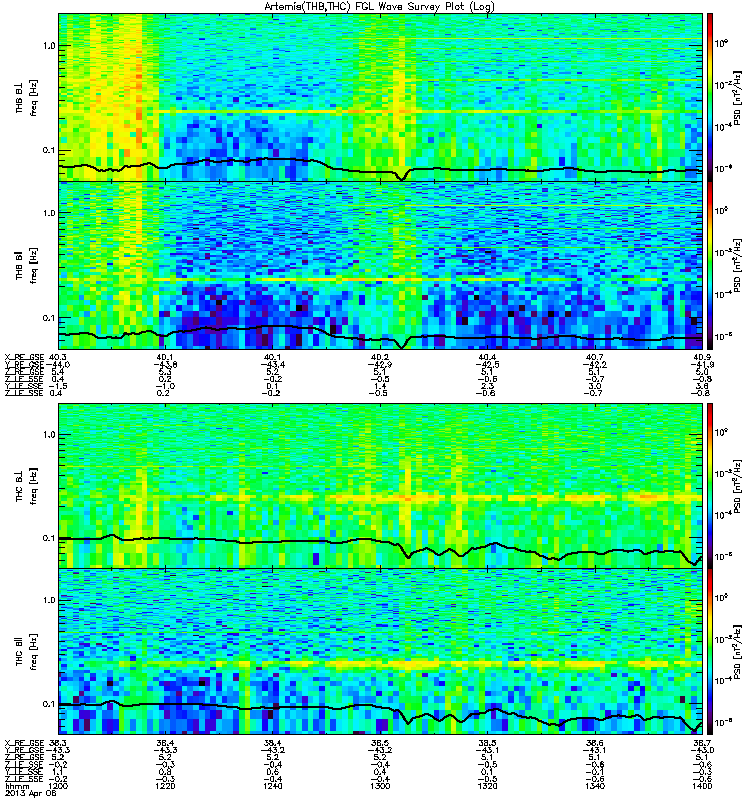Click THB X_RE_GSE value '40.4'

pyautogui.click(x=487, y=358)
